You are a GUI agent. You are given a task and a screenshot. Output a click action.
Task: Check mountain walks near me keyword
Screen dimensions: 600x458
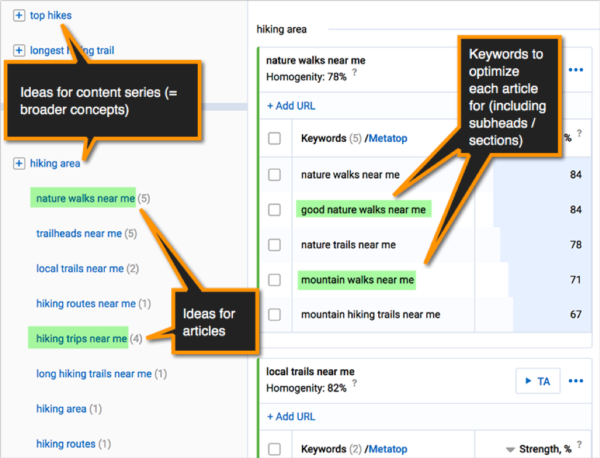coord(274,280)
